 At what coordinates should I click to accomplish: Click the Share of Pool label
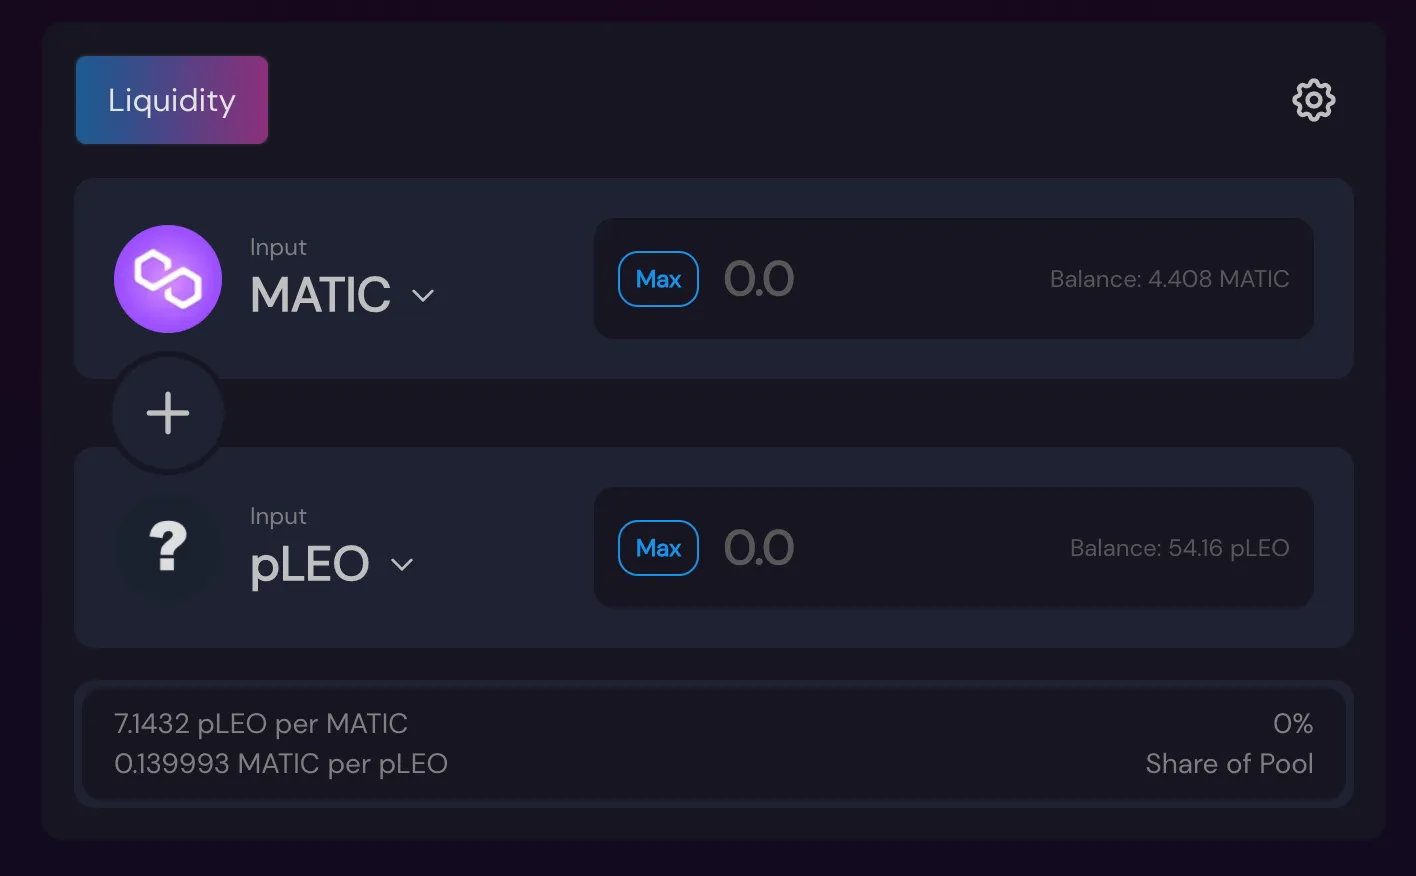[x=1229, y=764]
